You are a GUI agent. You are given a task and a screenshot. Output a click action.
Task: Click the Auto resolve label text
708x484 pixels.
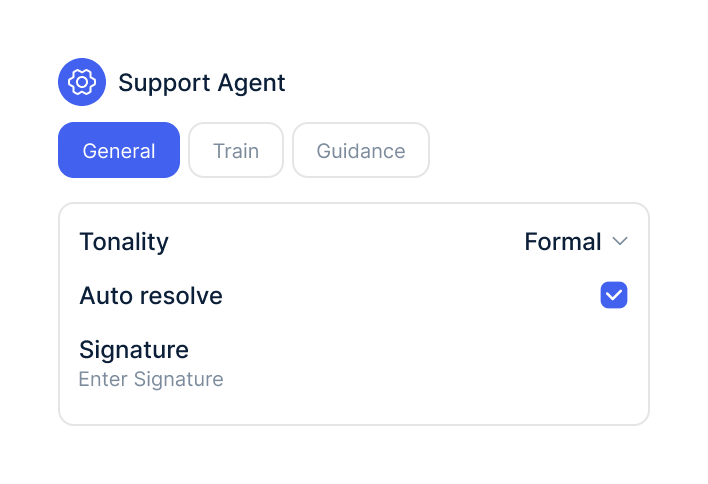(x=151, y=296)
